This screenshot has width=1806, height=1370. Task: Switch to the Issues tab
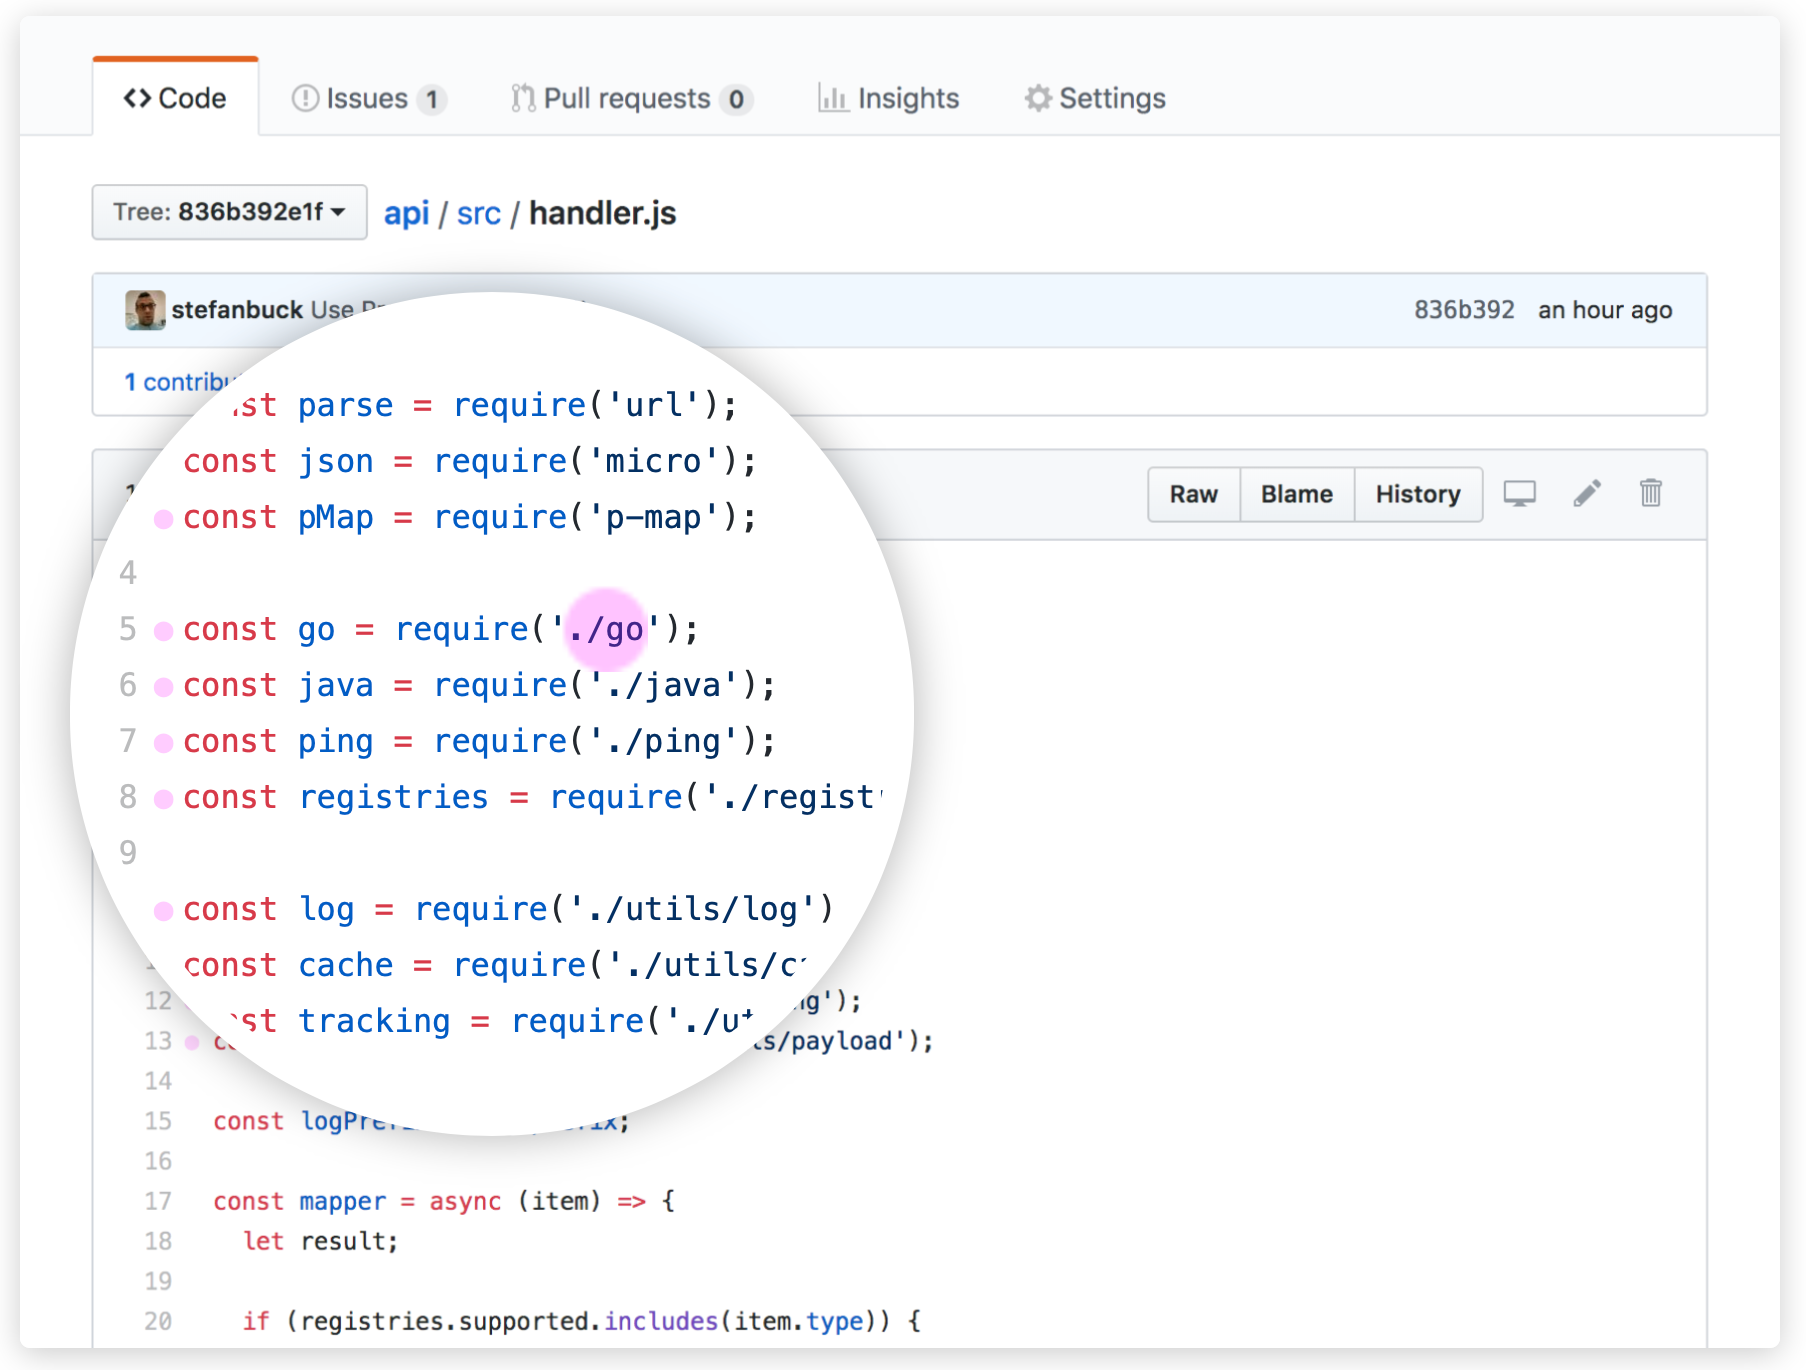(x=368, y=98)
